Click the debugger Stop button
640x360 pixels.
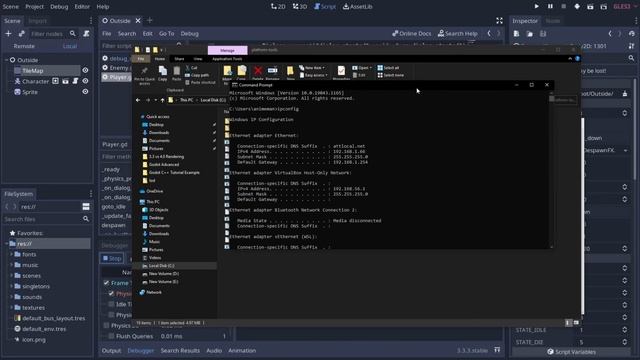112,258
